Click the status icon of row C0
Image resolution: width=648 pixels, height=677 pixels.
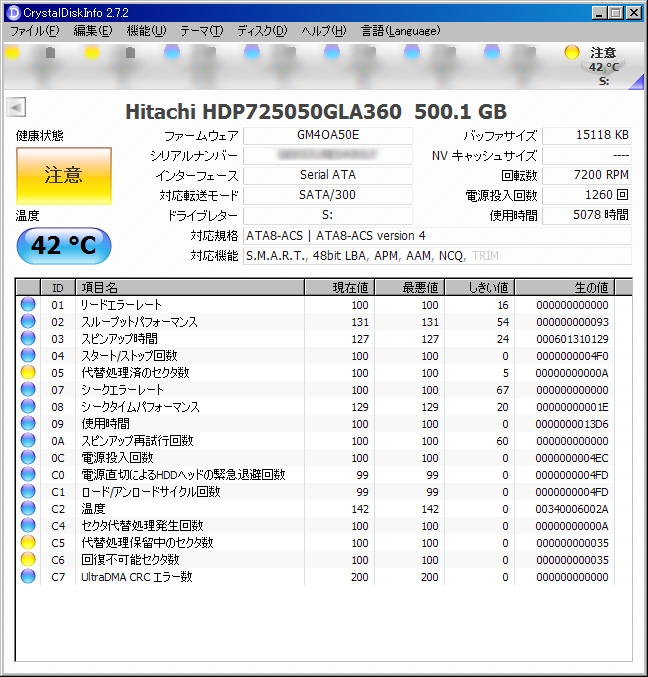pos(28,475)
